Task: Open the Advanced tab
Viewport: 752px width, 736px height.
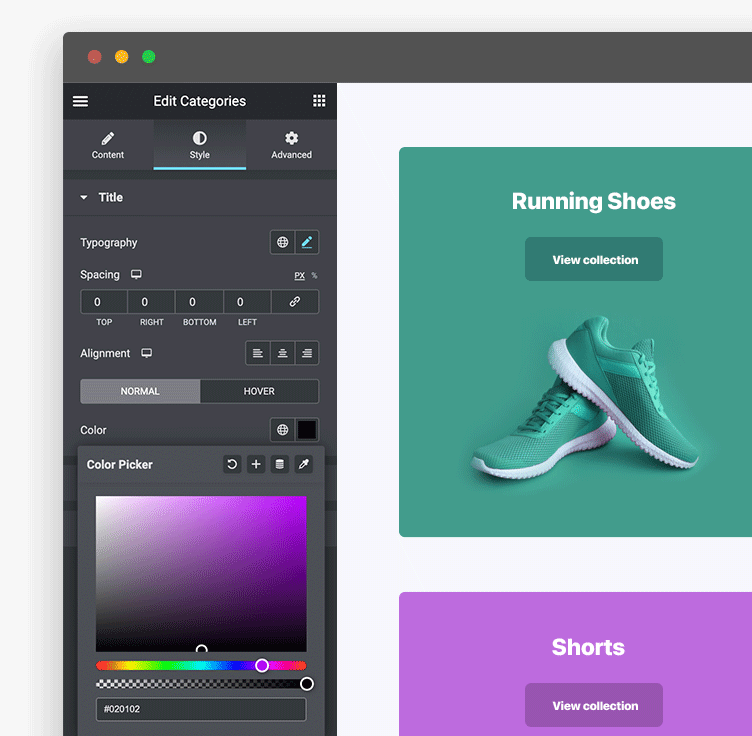Action: pyautogui.click(x=291, y=145)
